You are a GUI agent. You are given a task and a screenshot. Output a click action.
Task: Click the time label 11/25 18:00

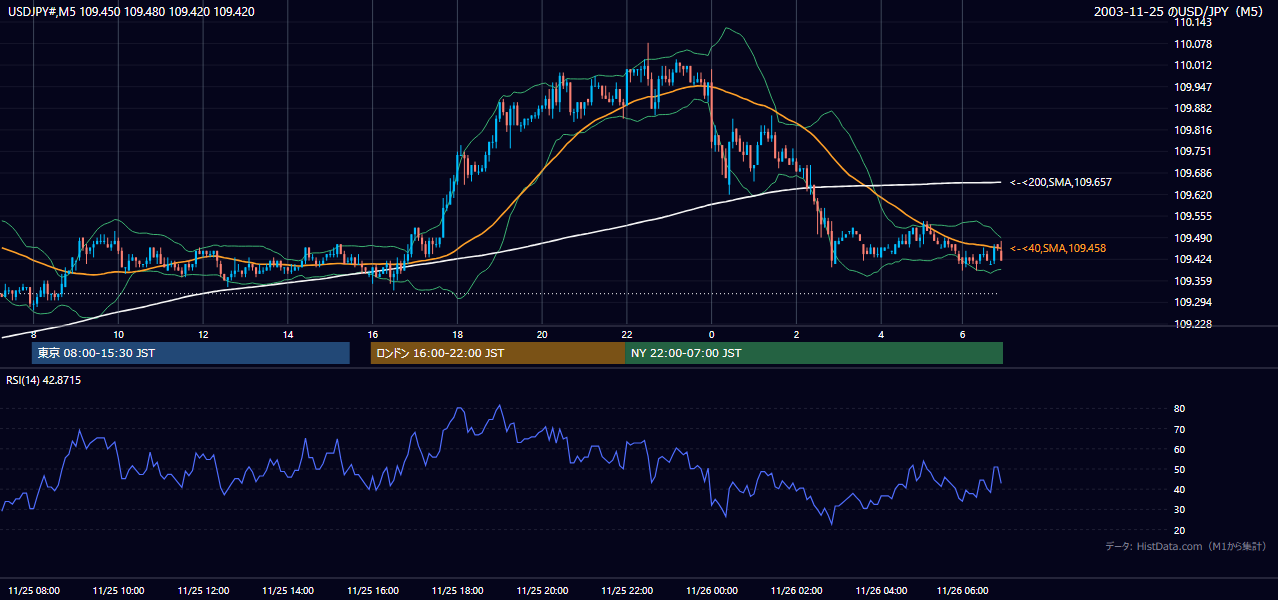click(x=457, y=590)
